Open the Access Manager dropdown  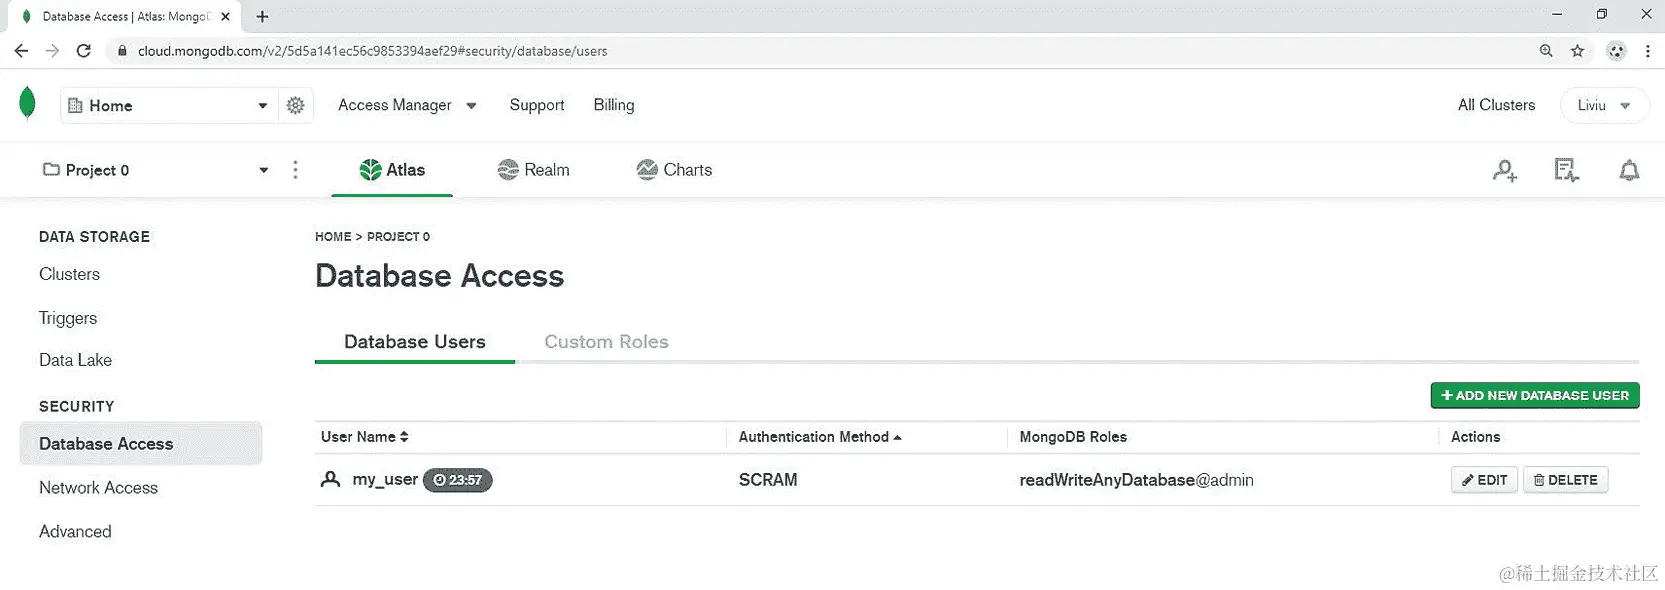click(407, 105)
